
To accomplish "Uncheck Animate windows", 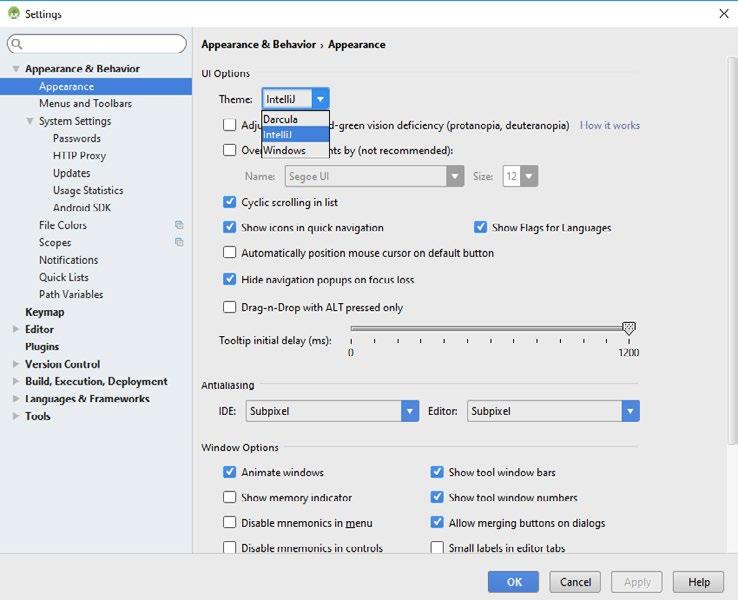I will pos(229,472).
